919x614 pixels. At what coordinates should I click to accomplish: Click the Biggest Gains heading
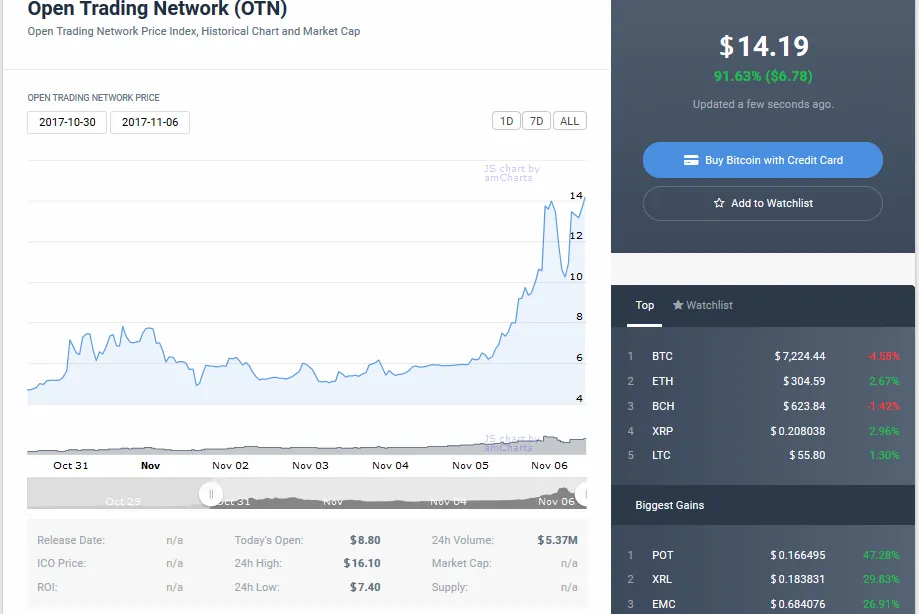670,505
